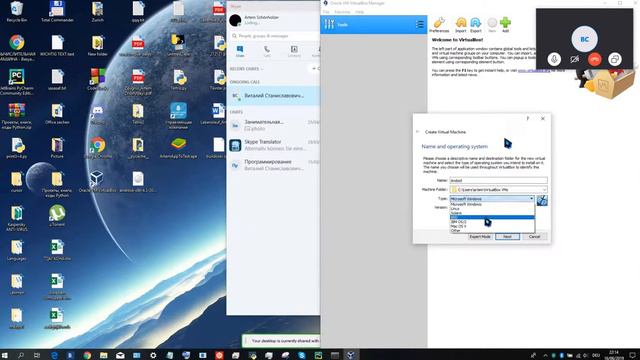The height and width of the screenshot is (360, 640).
Task: Choose Microsoft Windows from the Type list
Action: pyautogui.click(x=492, y=204)
